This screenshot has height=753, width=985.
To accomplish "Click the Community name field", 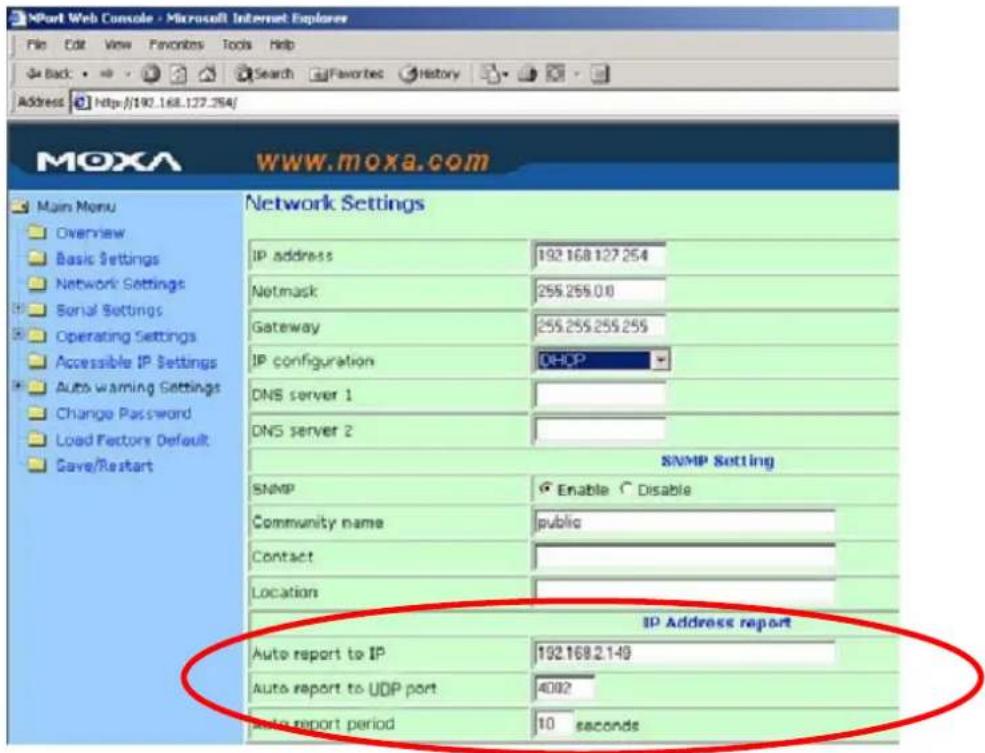I will (x=684, y=522).
